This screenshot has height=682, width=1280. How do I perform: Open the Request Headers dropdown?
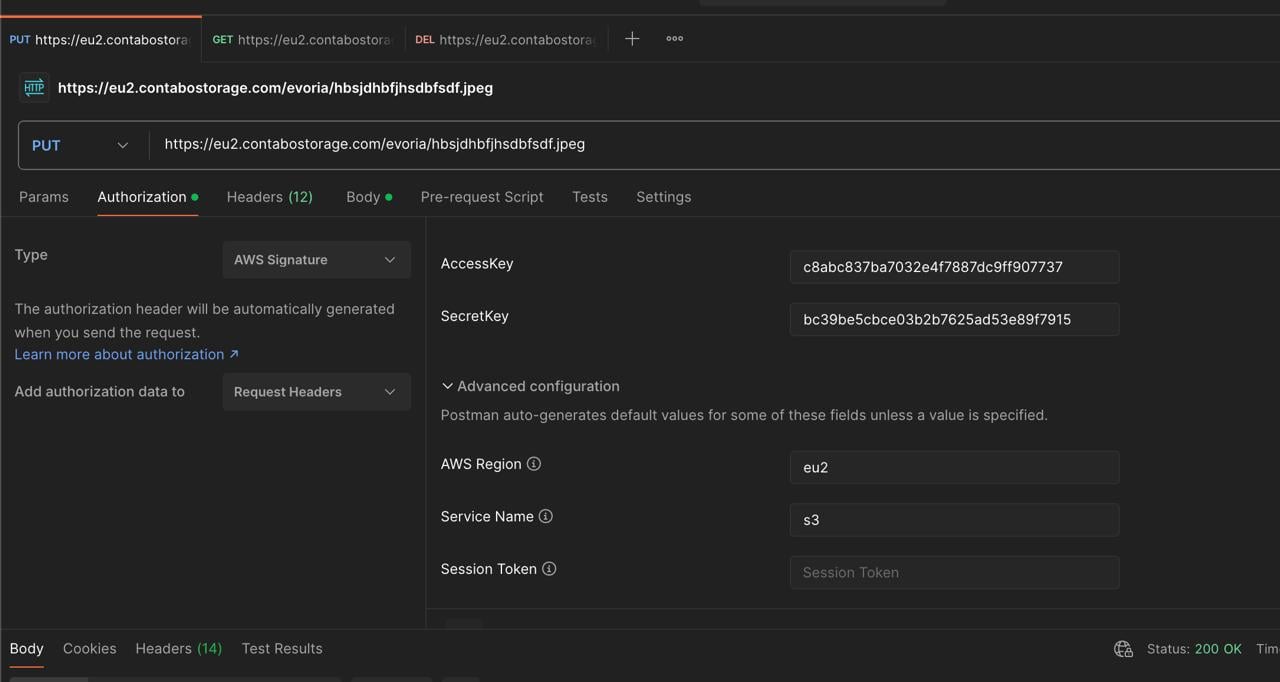coord(316,392)
